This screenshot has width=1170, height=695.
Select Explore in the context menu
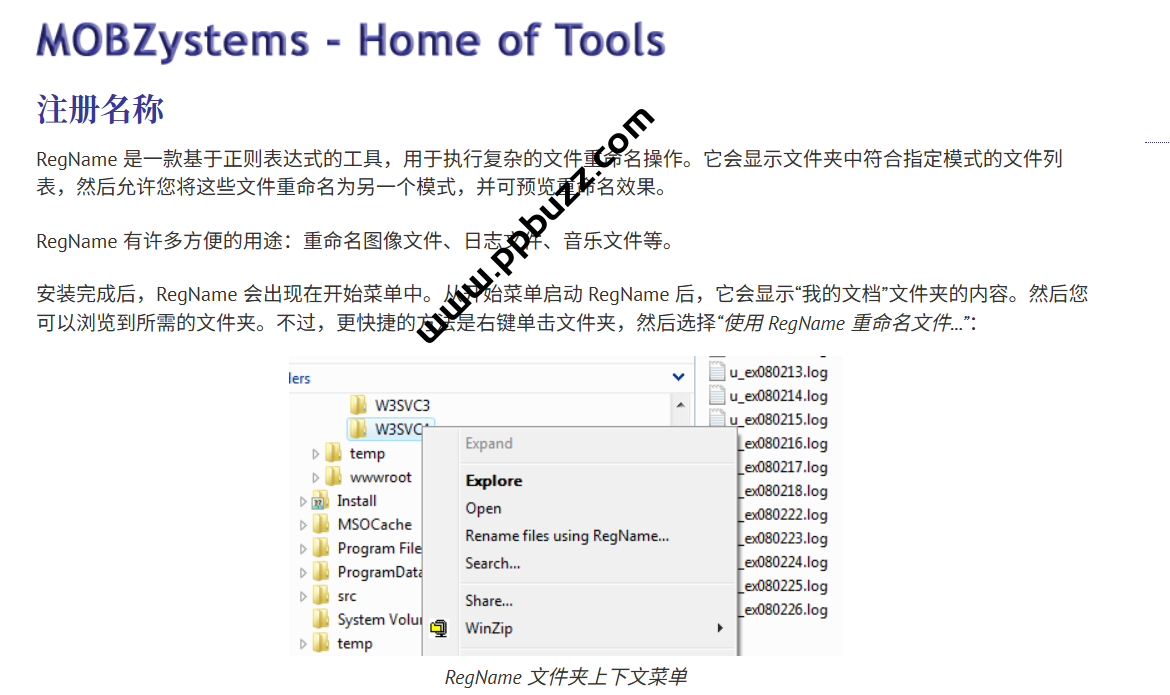(x=494, y=481)
